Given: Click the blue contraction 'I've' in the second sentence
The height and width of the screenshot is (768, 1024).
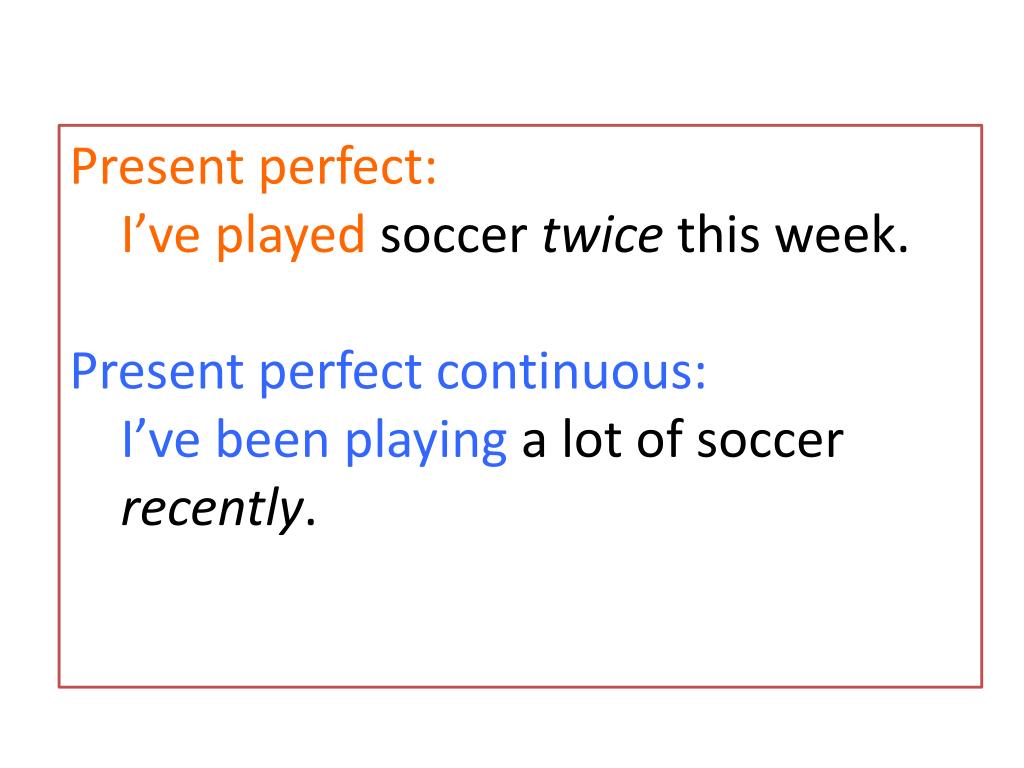Looking at the screenshot, I should (x=161, y=440).
